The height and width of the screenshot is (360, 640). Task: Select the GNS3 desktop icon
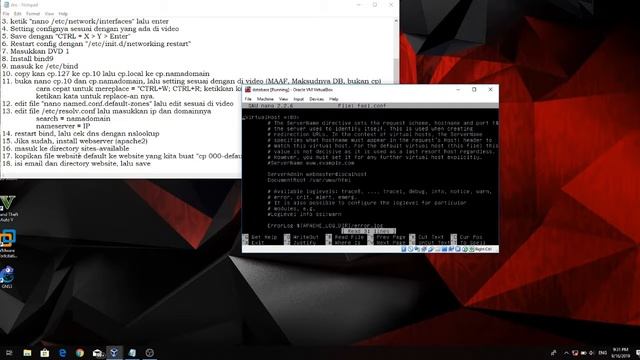[x=7, y=277]
